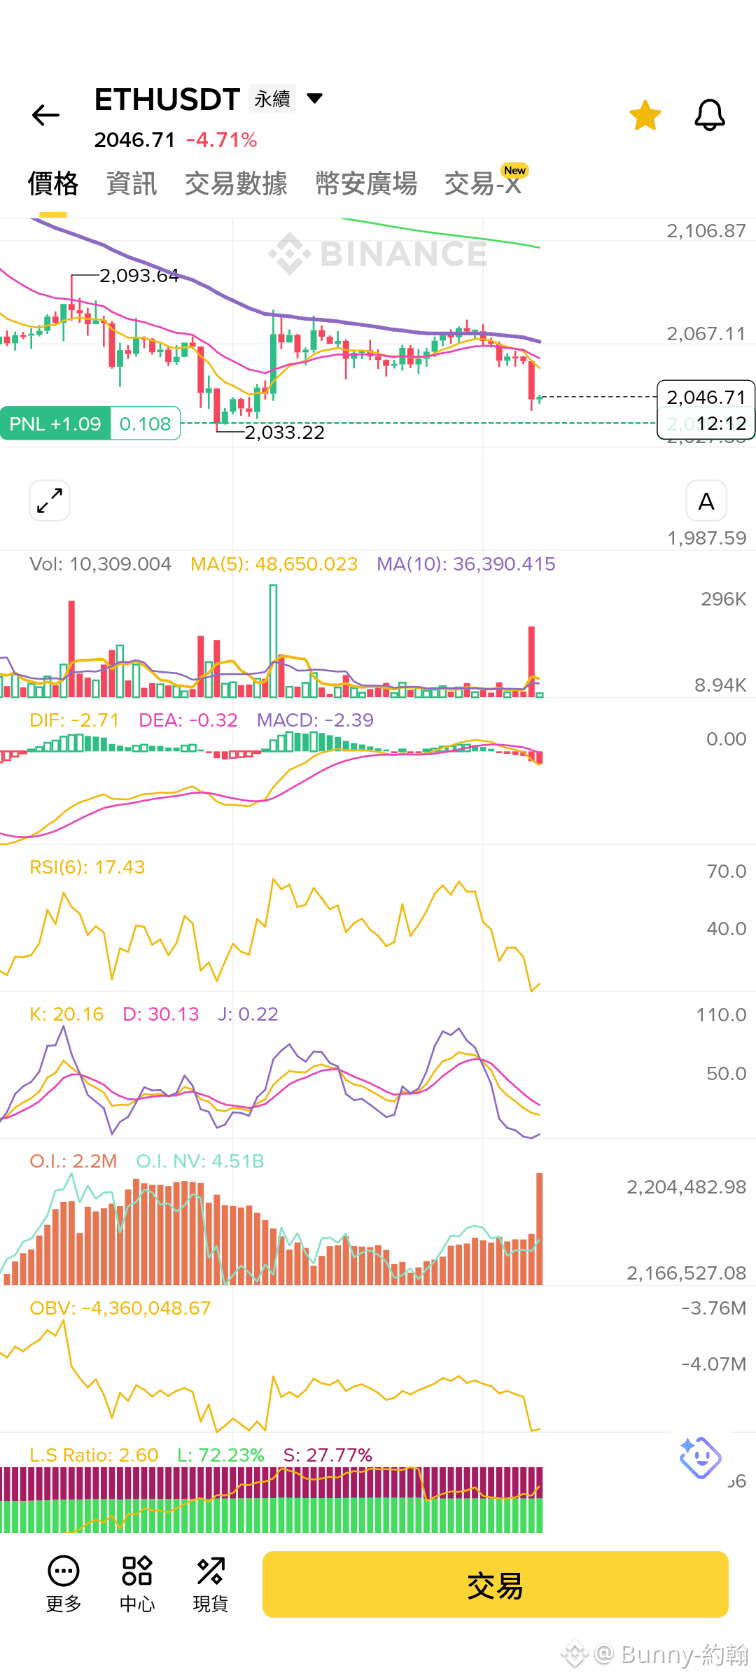Tap the 2,204,482.98 open interest axis value
Screen dimensions: 756x1680
[x=686, y=1187]
